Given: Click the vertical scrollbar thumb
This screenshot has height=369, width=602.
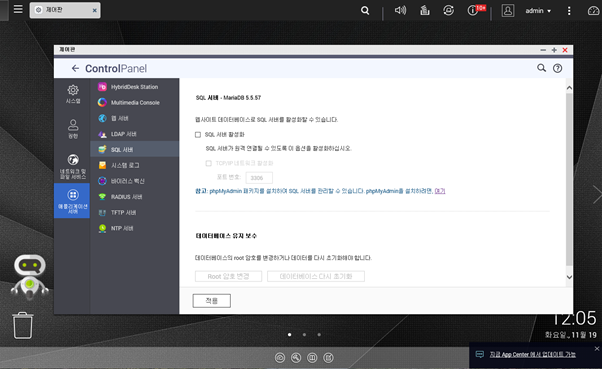Looking at the screenshot, I should (x=569, y=179).
